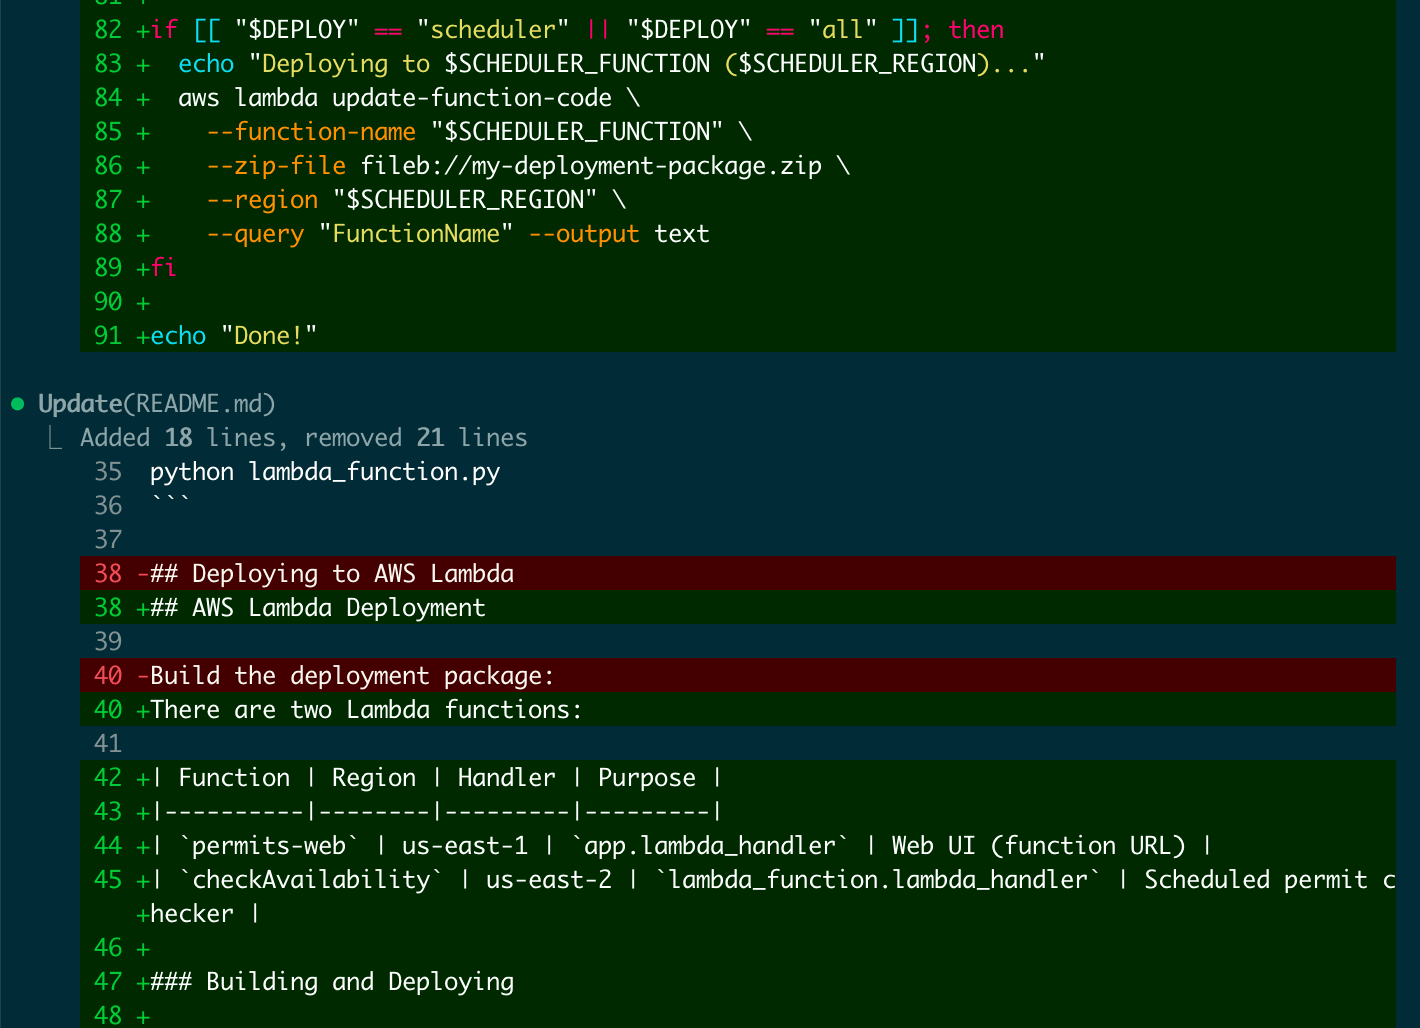Click "aws lambda update-function-code" command
1420x1028 pixels.
click(x=395, y=98)
